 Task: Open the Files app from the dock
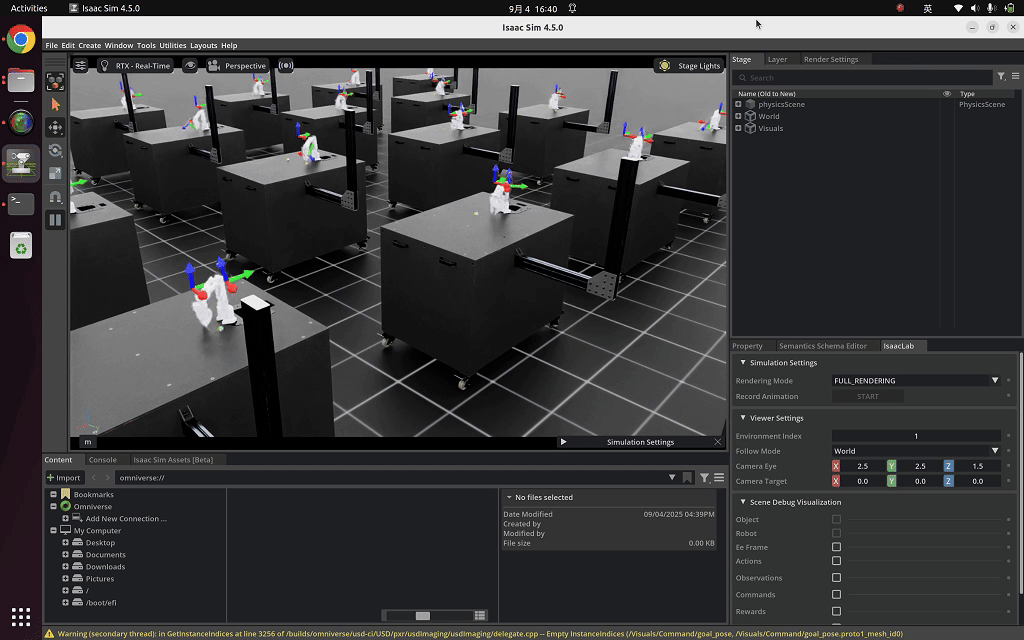21,81
